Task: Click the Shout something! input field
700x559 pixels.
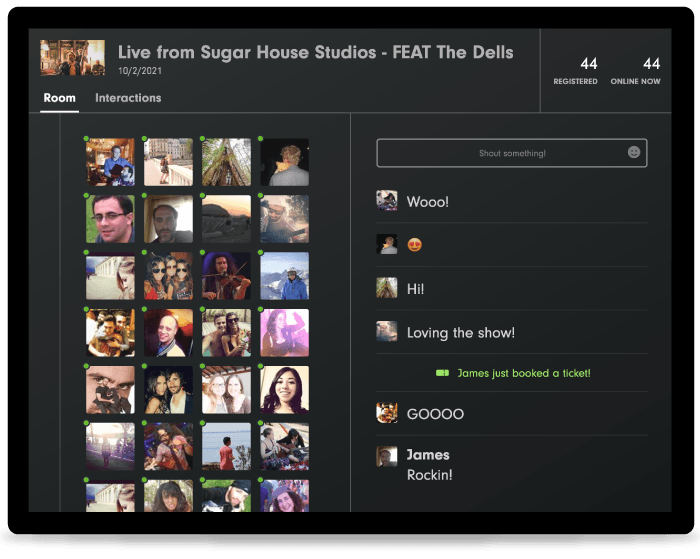Action: (512, 153)
